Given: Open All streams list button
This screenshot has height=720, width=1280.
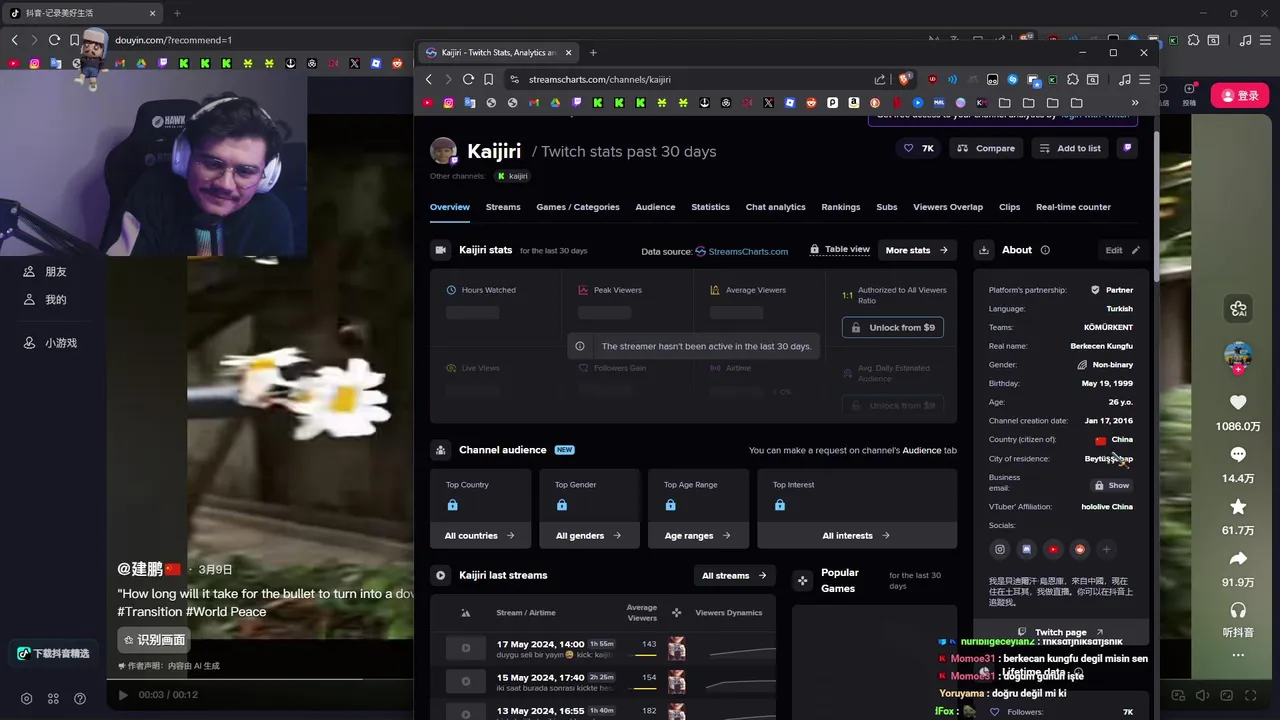Looking at the screenshot, I should point(734,575).
